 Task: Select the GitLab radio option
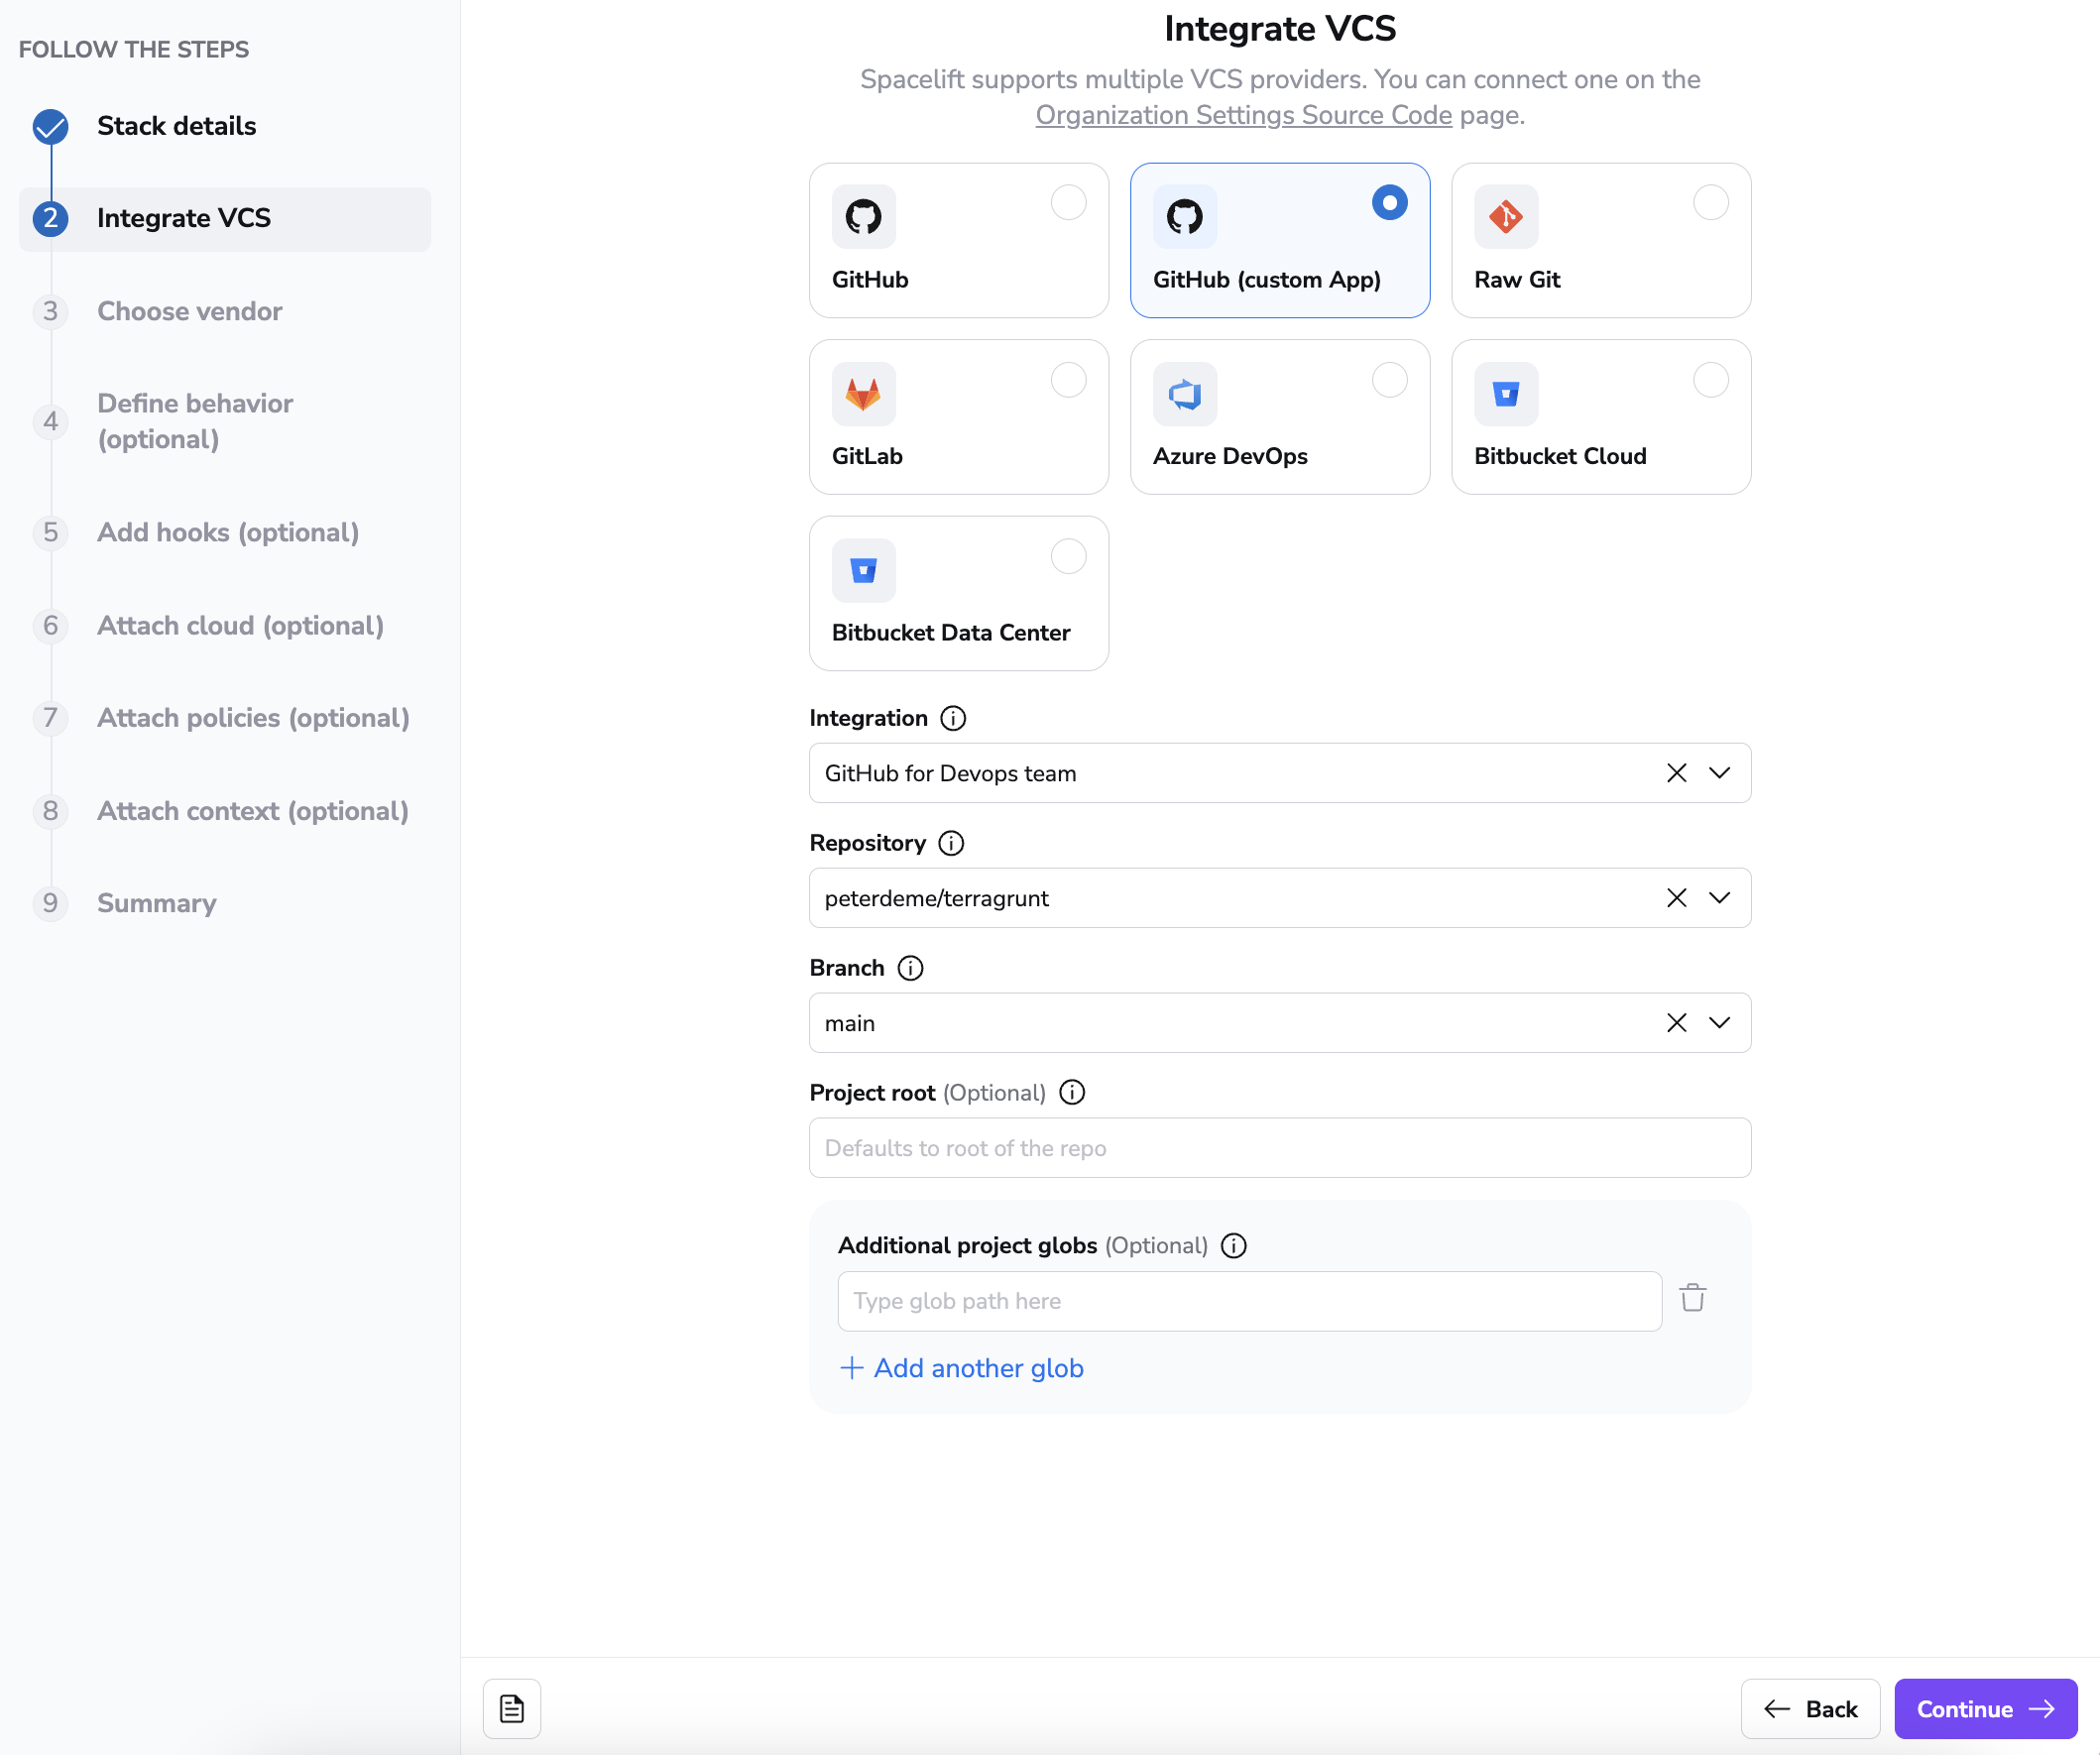click(x=1068, y=380)
